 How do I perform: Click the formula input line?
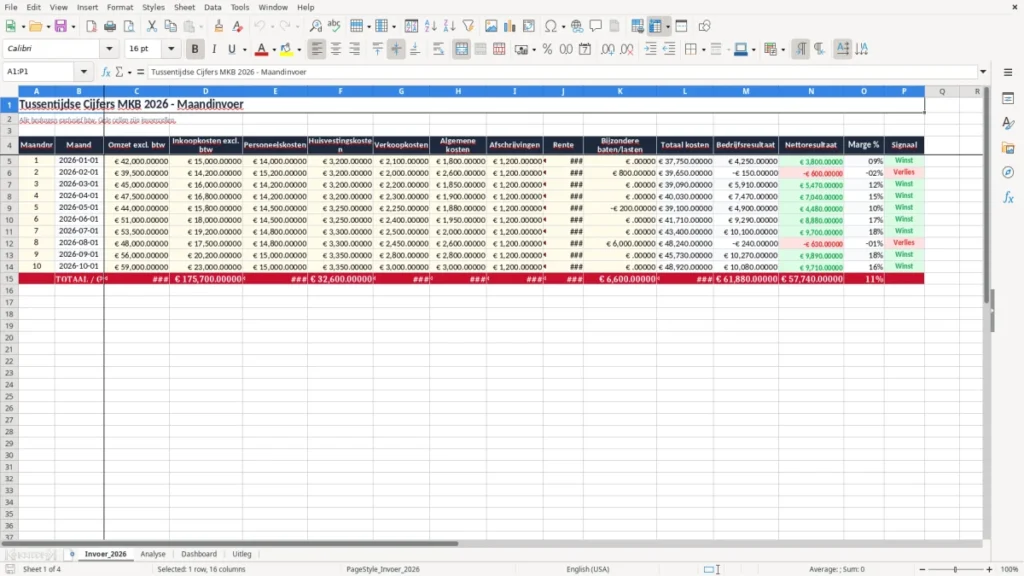pos(562,72)
